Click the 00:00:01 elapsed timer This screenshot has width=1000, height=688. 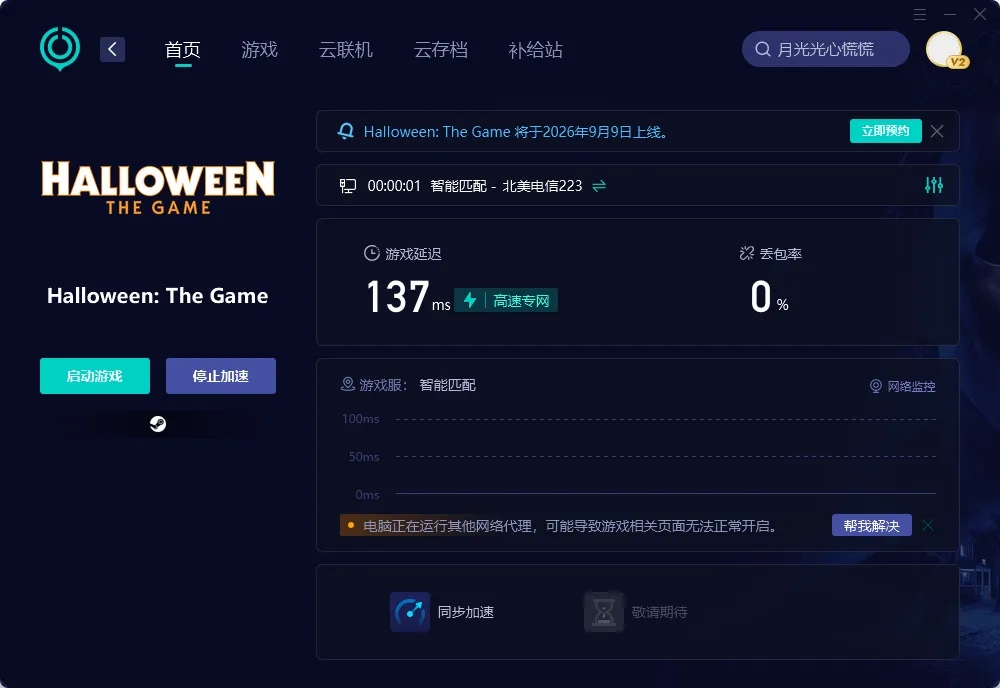coord(394,186)
